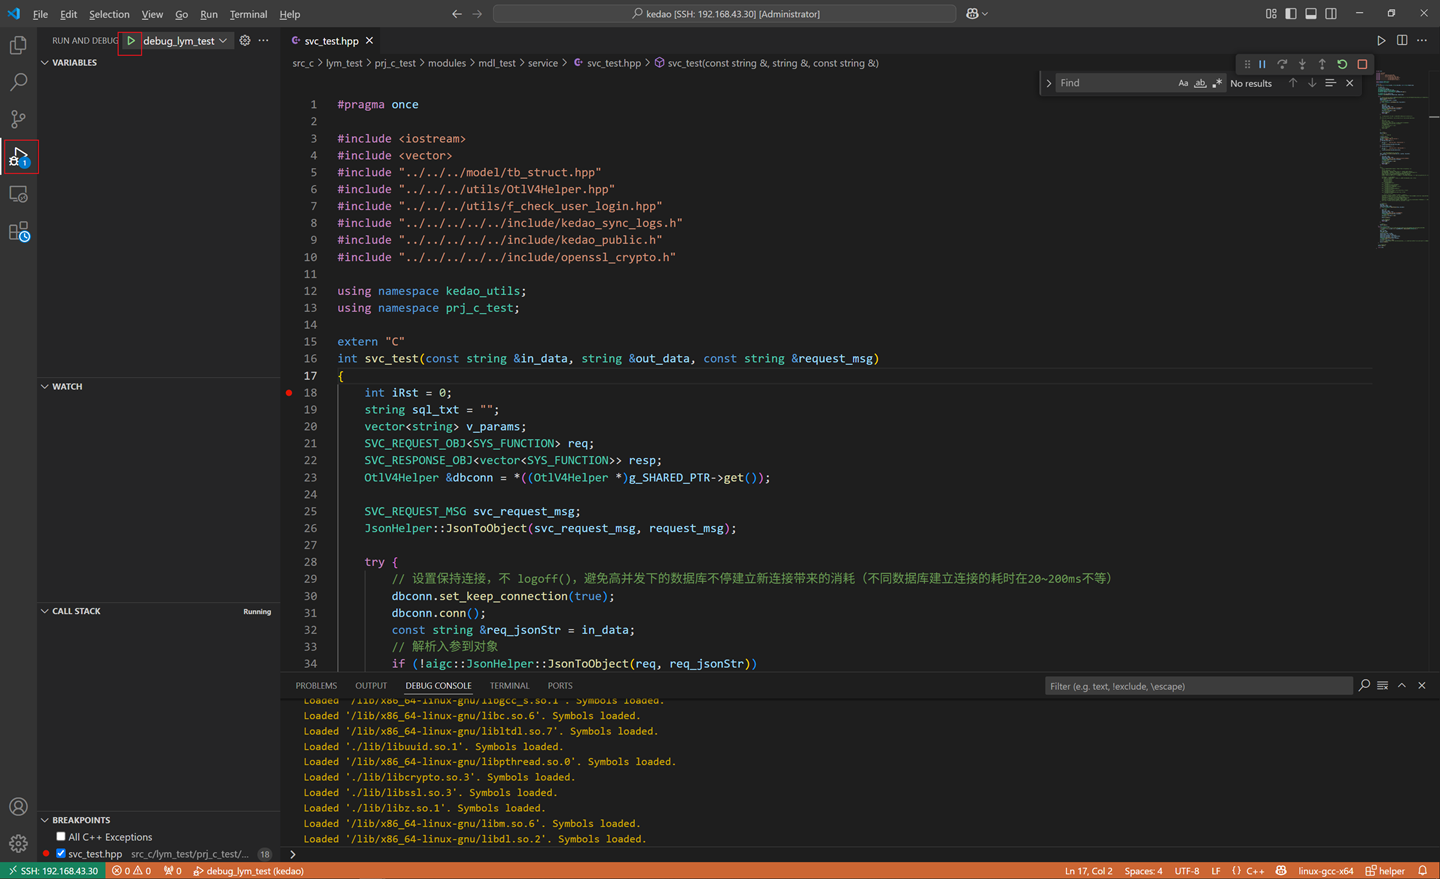Image resolution: width=1440 pixels, height=879 pixels.
Task: Split the editor to the right
Action: (x=1402, y=41)
